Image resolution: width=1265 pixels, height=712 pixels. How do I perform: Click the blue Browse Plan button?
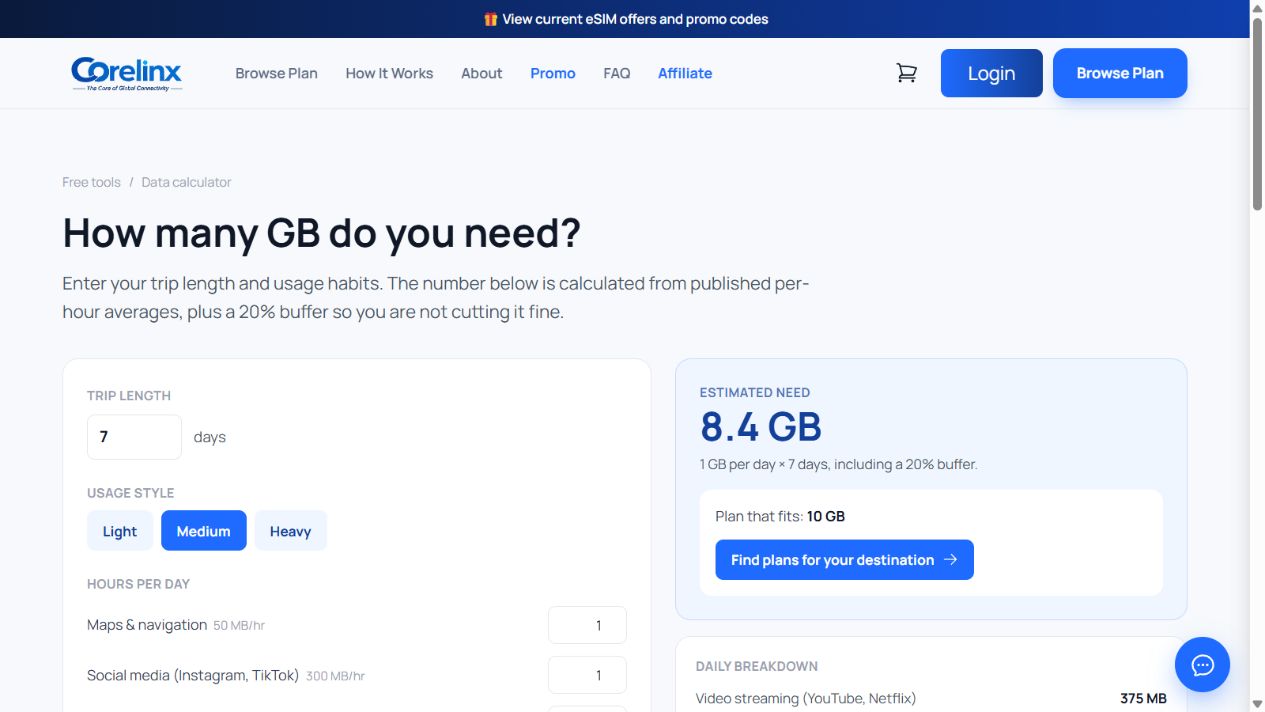[x=1120, y=73]
